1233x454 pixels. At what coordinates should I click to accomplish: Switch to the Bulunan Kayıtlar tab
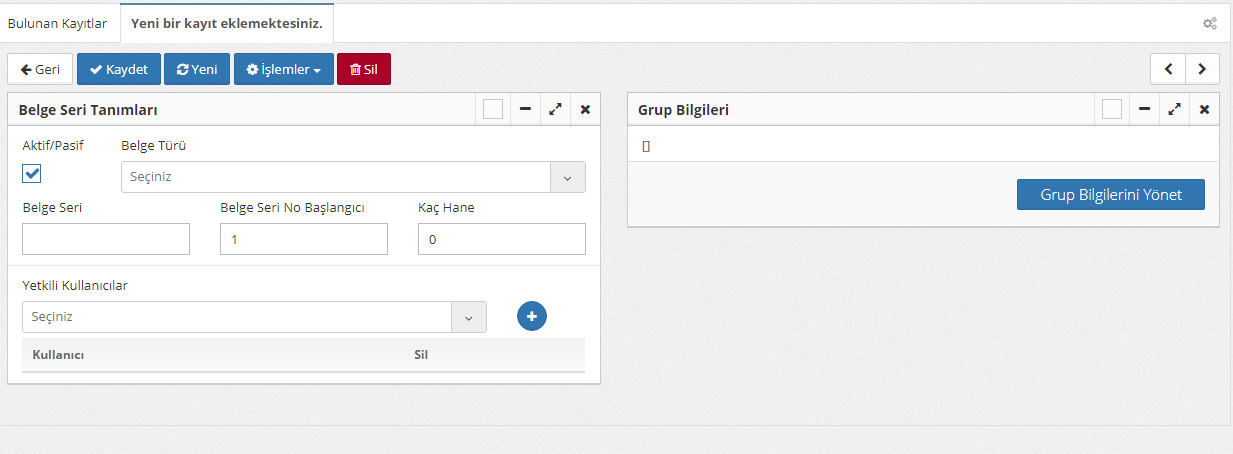pos(58,23)
